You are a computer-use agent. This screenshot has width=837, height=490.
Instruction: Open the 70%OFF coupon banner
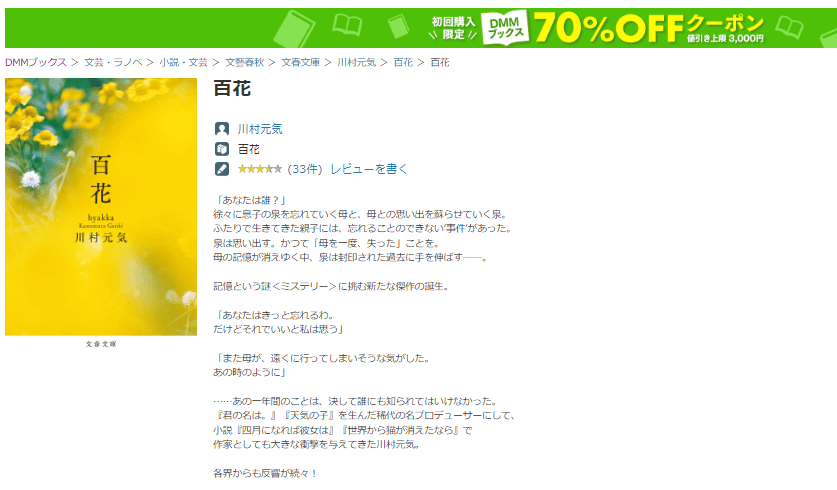click(x=421, y=28)
